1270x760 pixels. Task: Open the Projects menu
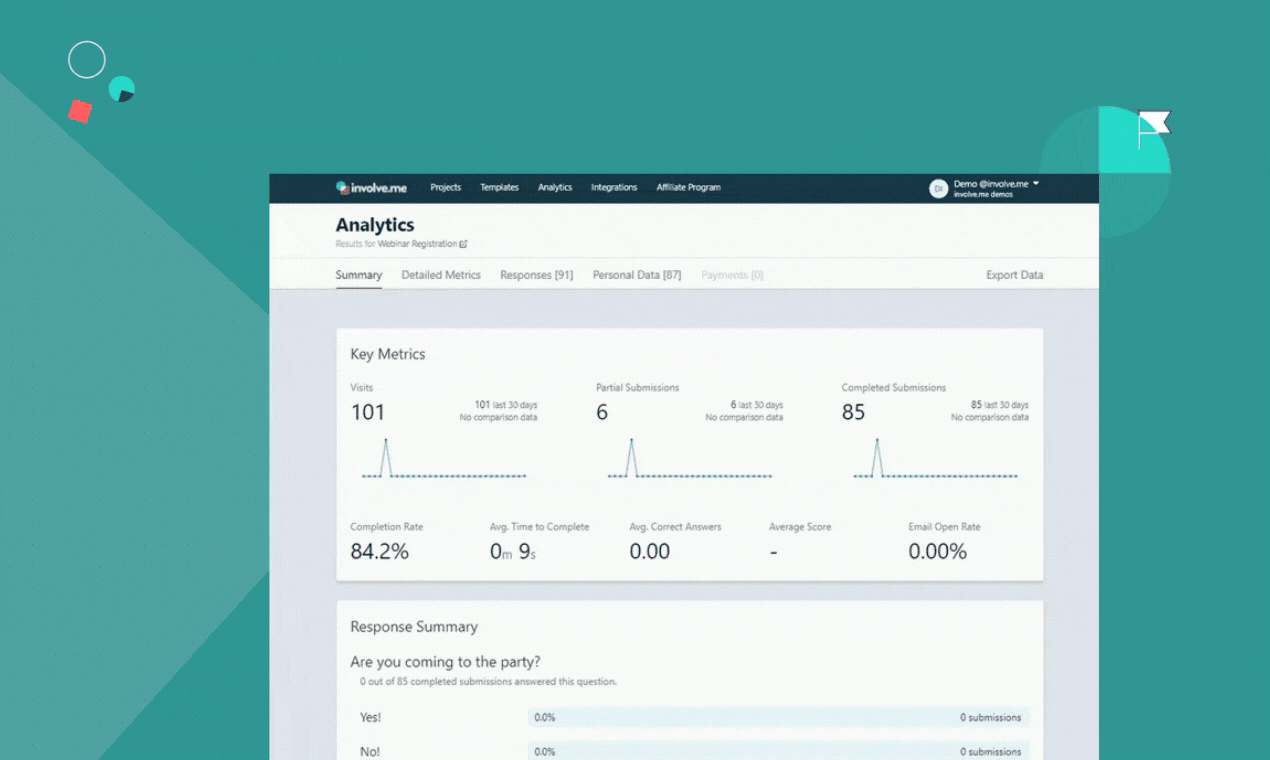click(446, 188)
